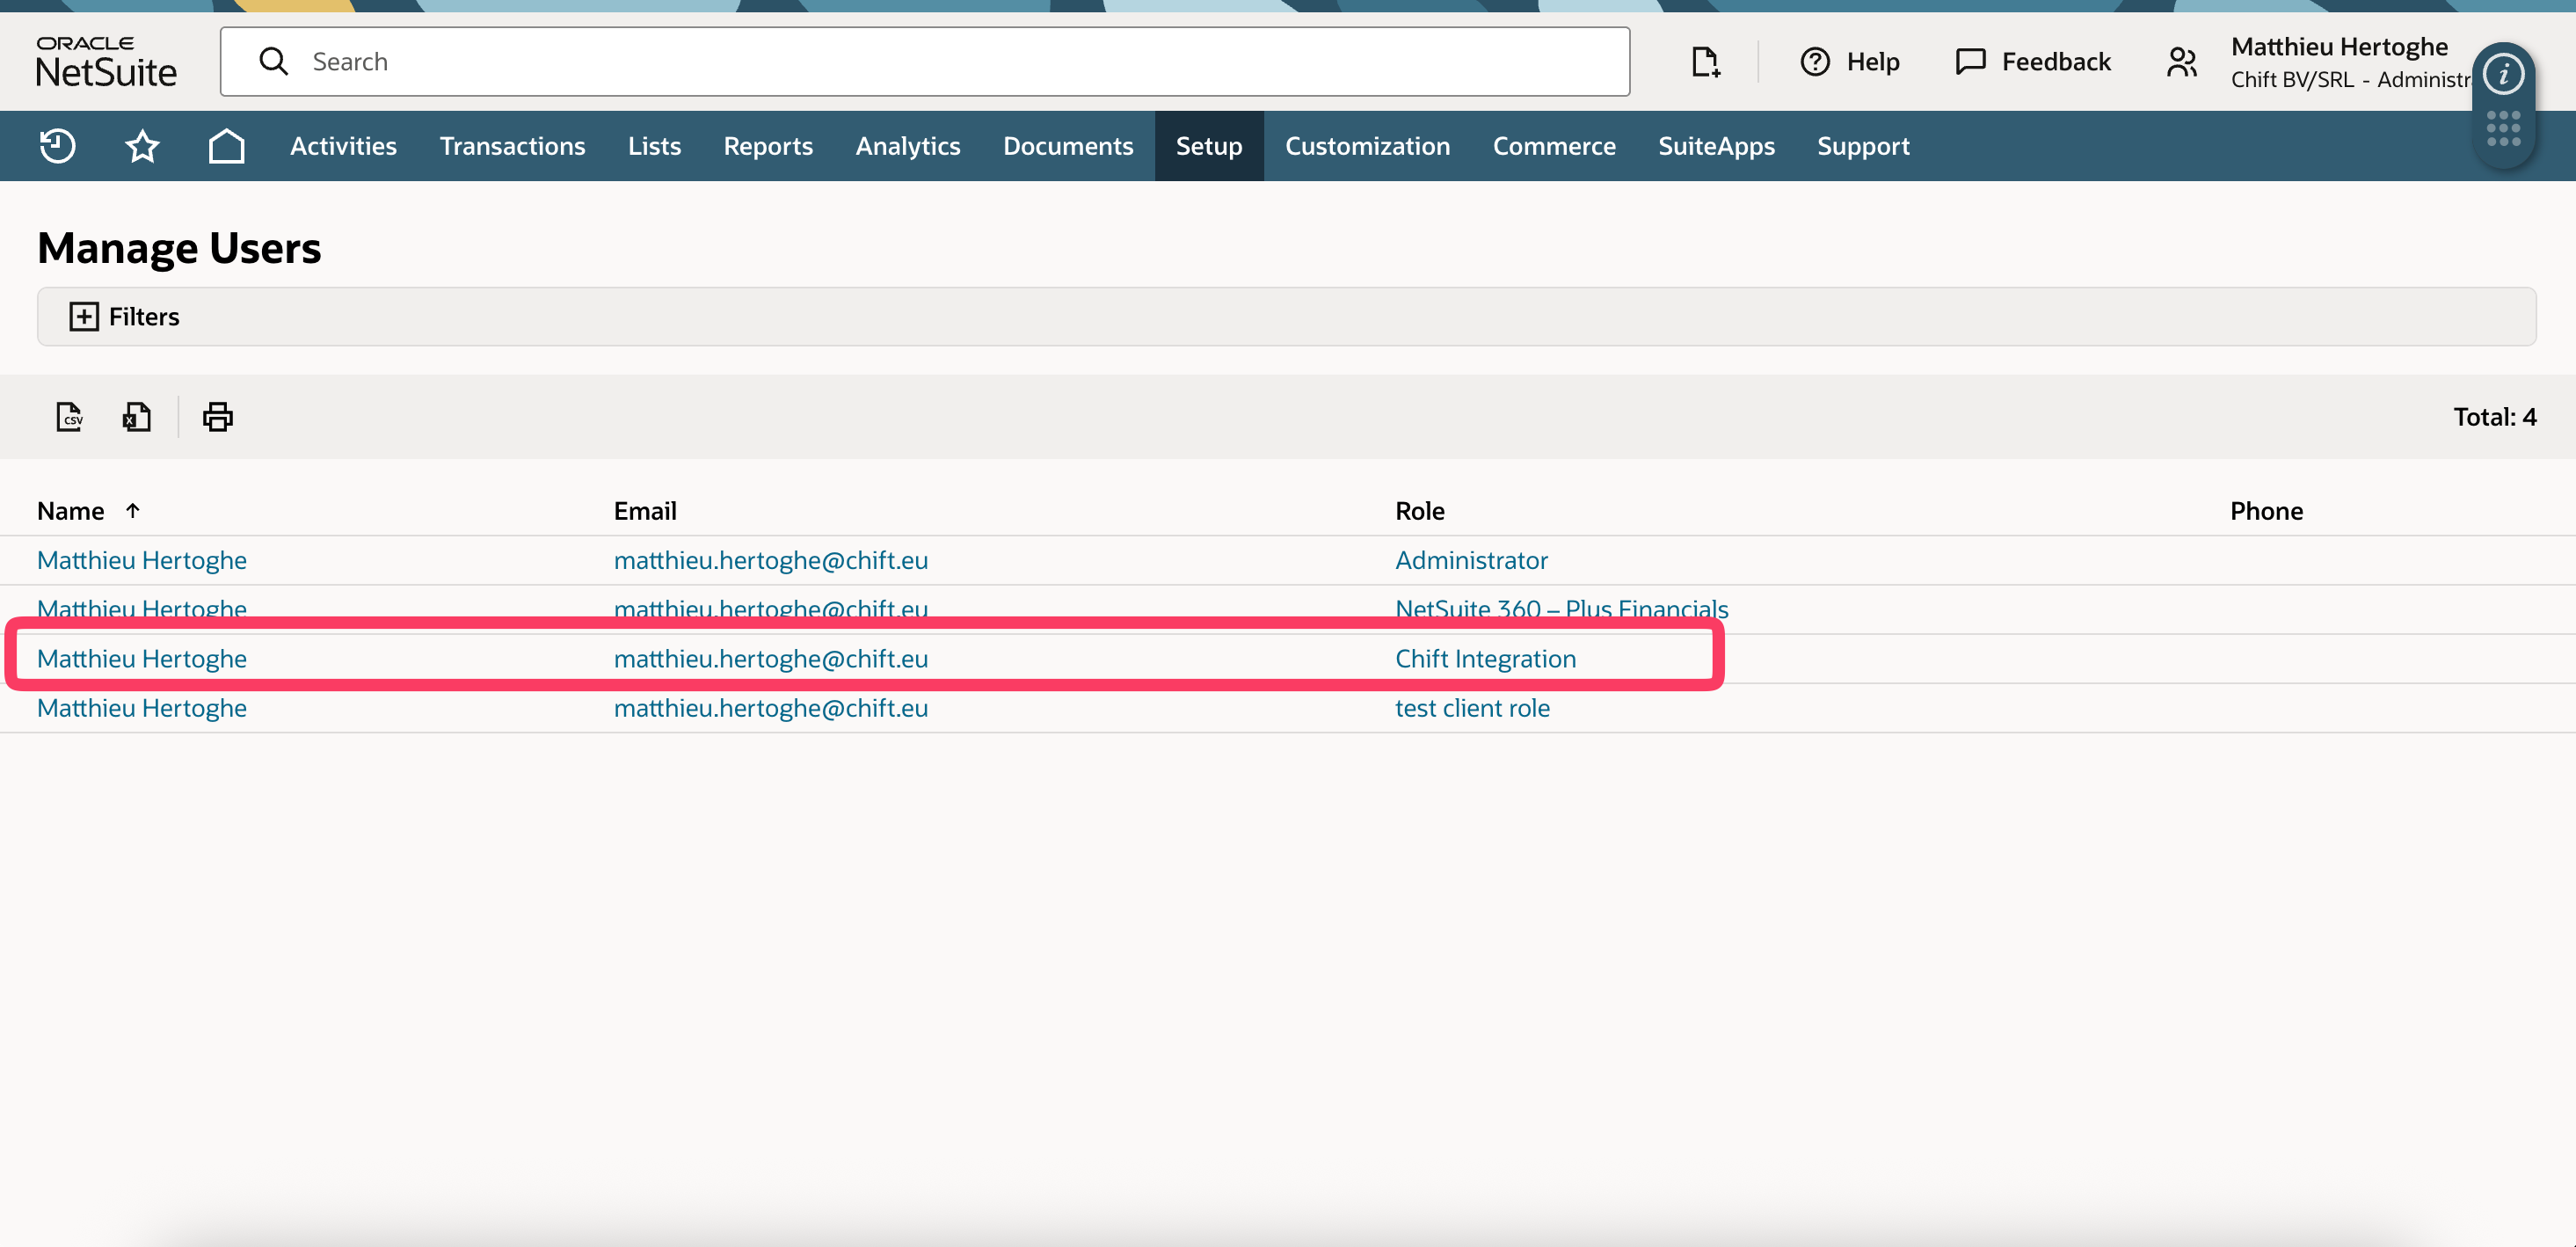Print the Manage Users list
This screenshot has width=2576, height=1247.
(218, 416)
